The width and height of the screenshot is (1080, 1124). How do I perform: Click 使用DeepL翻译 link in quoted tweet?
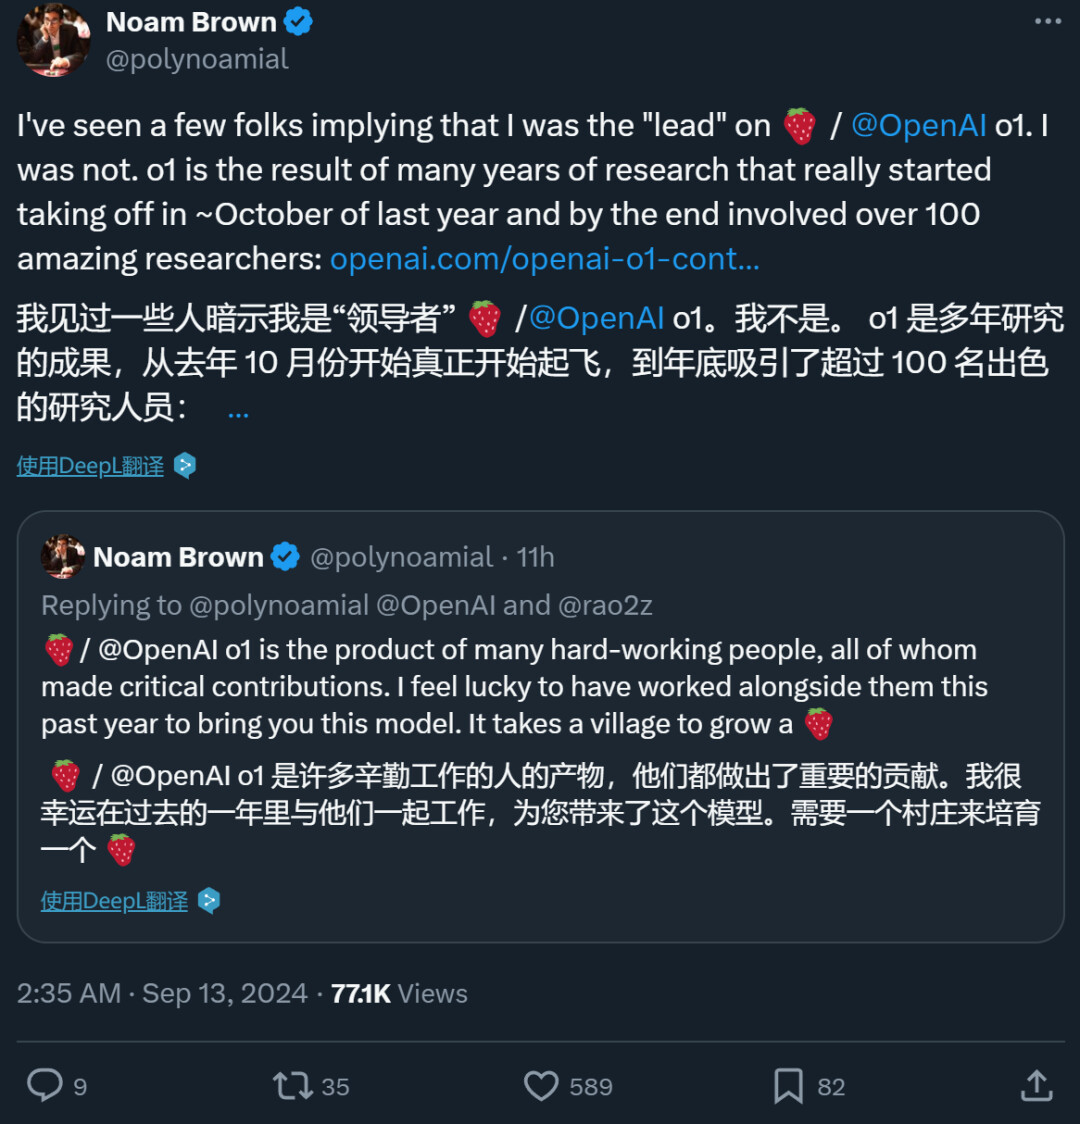[114, 901]
